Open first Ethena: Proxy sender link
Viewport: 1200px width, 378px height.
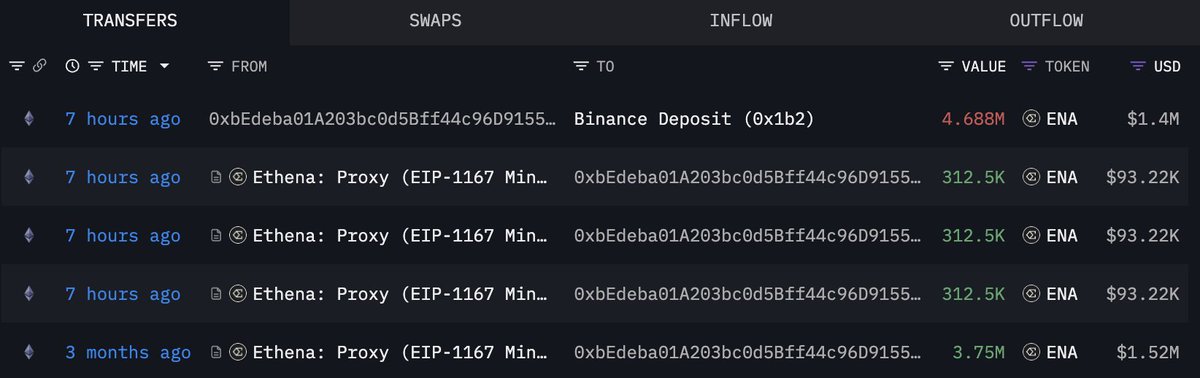401,177
